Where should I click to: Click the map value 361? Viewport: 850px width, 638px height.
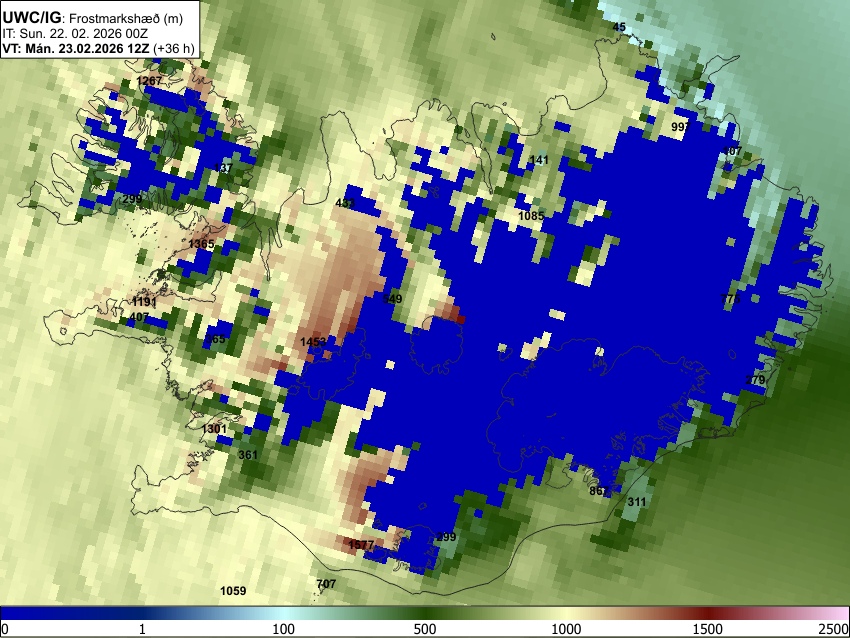[248, 455]
